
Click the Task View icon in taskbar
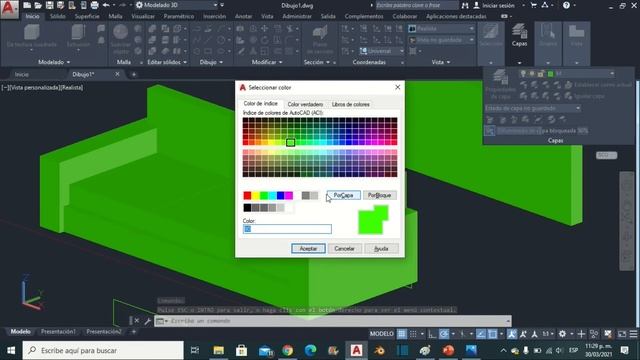(x=195, y=350)
